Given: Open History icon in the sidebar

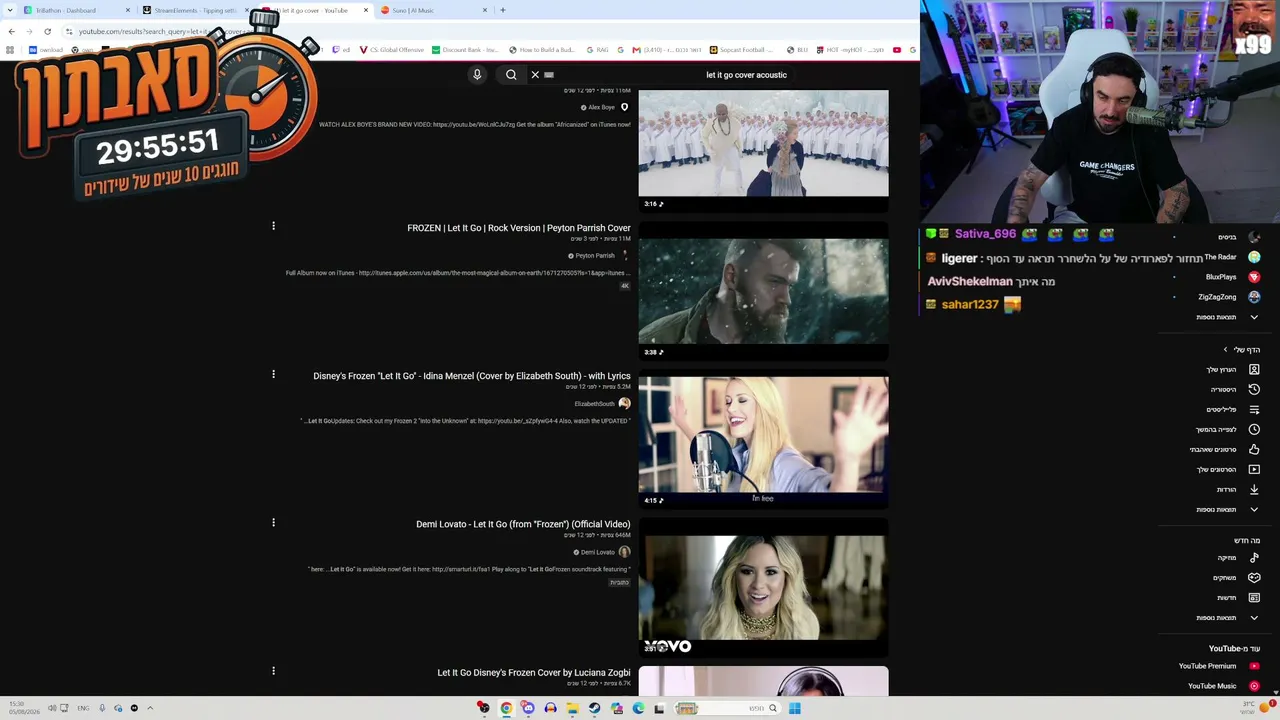Looking at the screenshot, I should (1254, 390).
